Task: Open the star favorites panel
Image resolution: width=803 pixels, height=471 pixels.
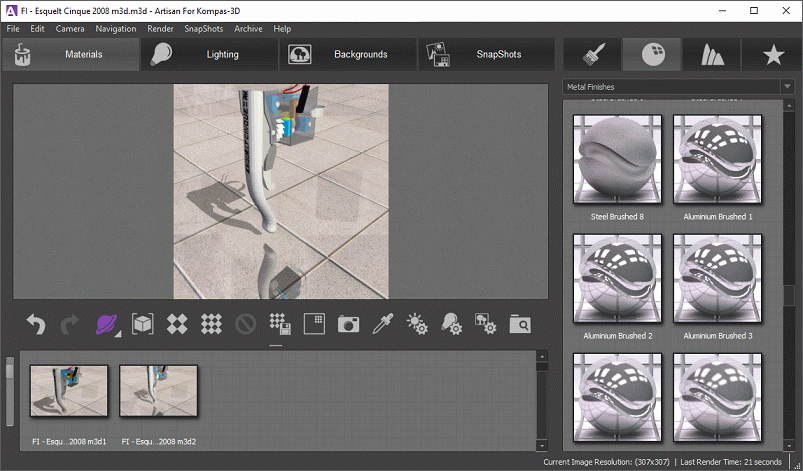Action: click(x=772, y=54)
